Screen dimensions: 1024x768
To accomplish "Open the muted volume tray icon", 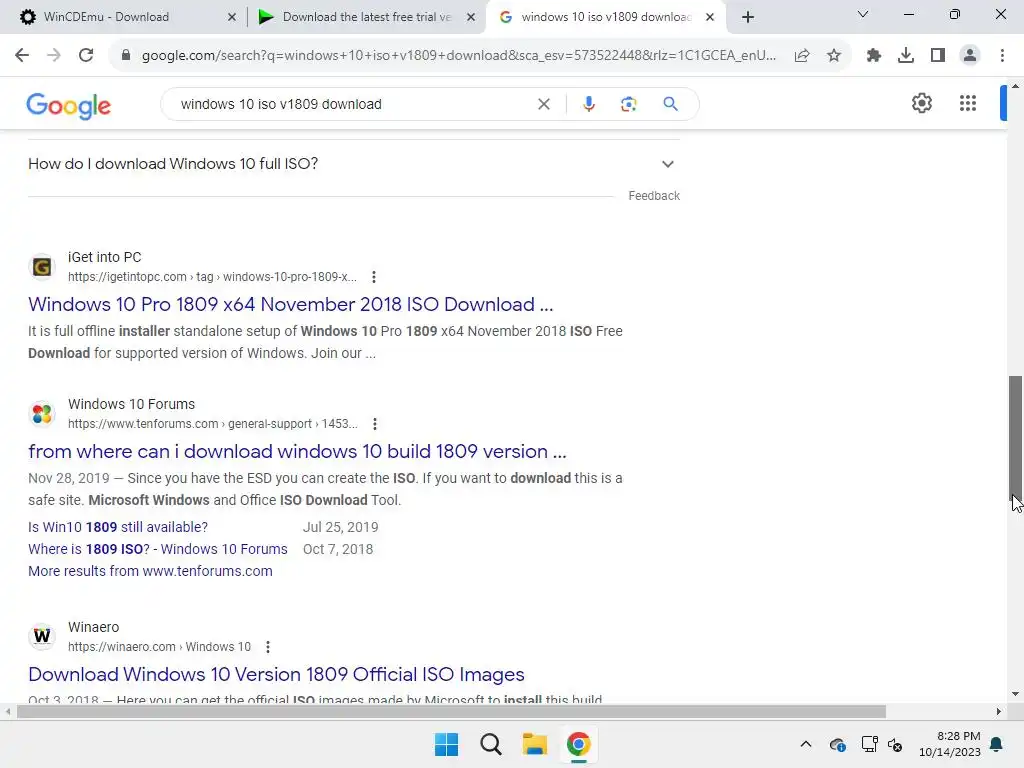I will (895, 744).
